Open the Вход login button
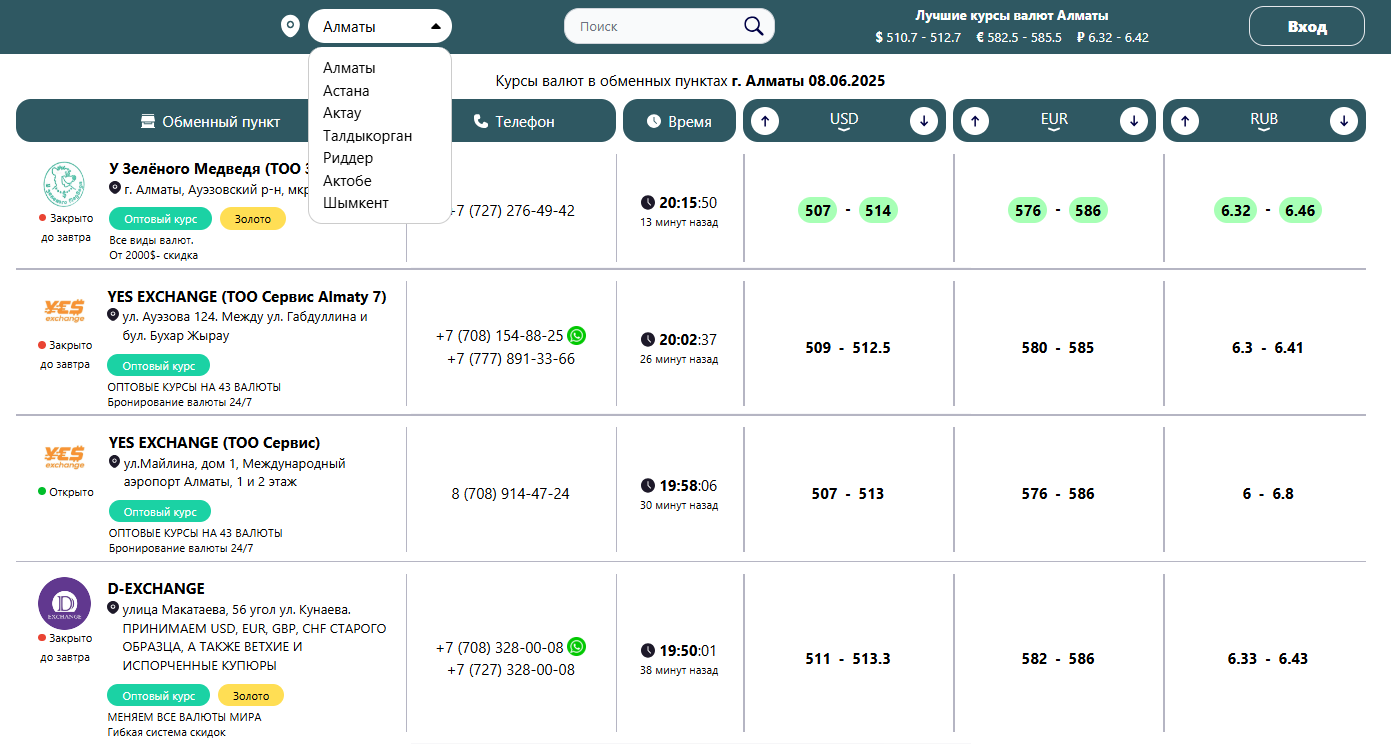1391x744 pixels. pyautogui.click(x=1307, y=27)
